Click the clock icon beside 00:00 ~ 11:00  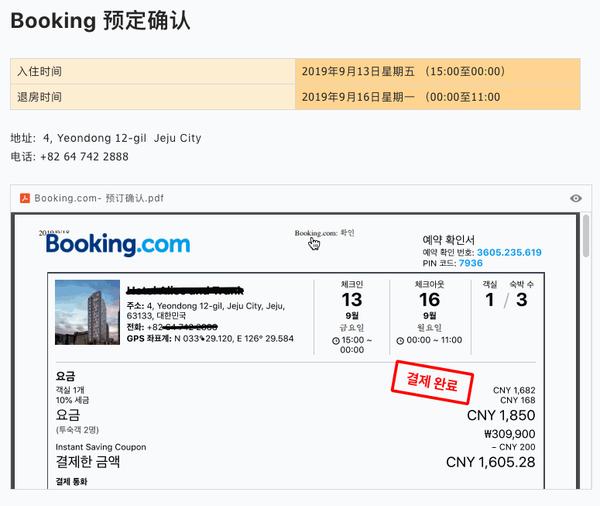[400, 341]
